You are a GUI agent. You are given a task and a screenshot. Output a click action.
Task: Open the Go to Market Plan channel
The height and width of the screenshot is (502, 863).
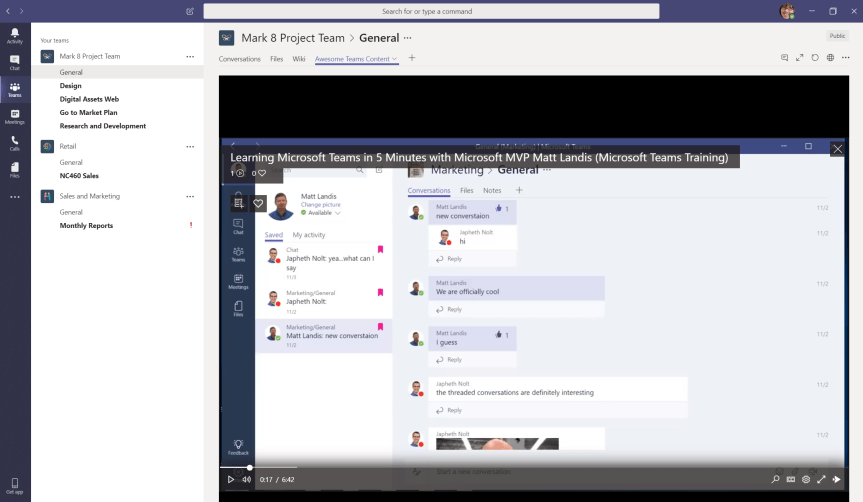pos(89,113)
